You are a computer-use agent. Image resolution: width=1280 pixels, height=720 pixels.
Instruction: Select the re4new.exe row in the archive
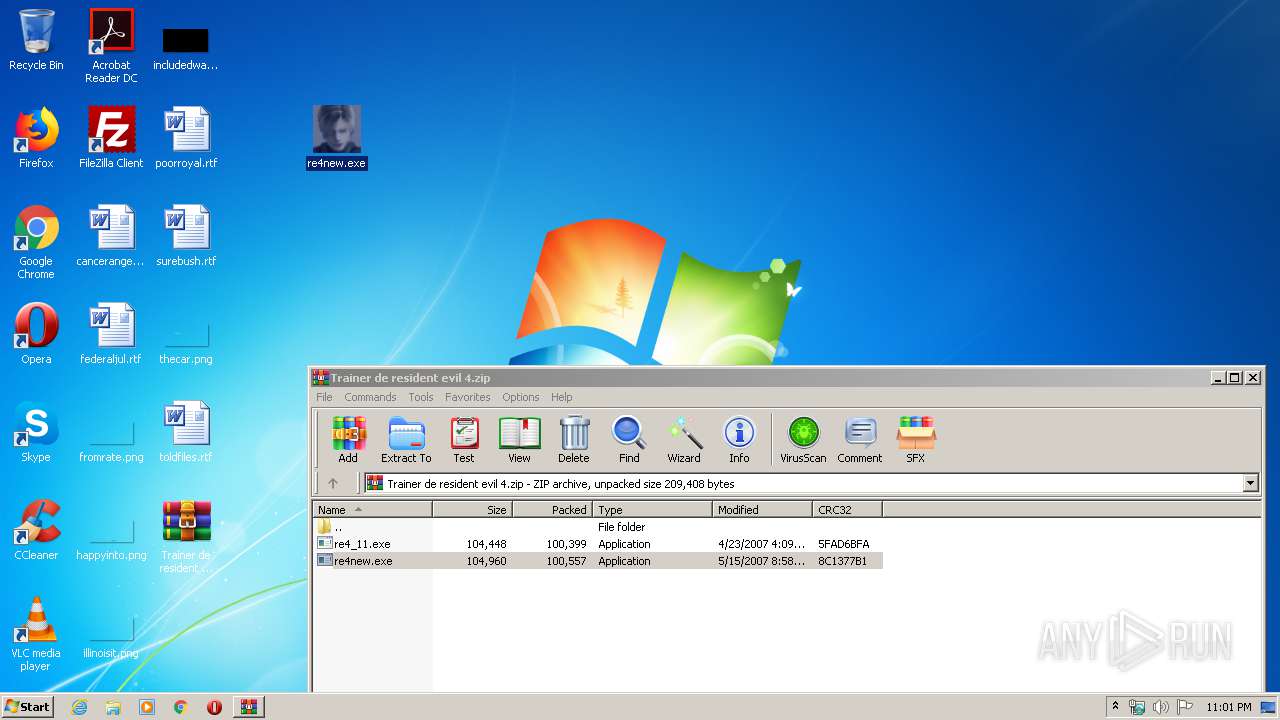tap(598, 561)
